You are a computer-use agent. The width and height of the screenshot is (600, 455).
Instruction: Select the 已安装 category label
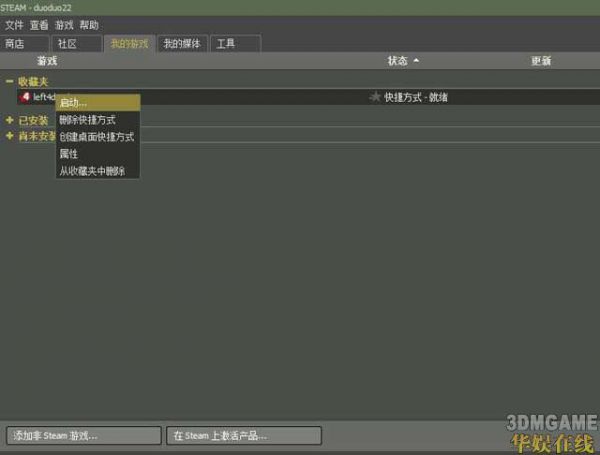[x=33, y=121]
